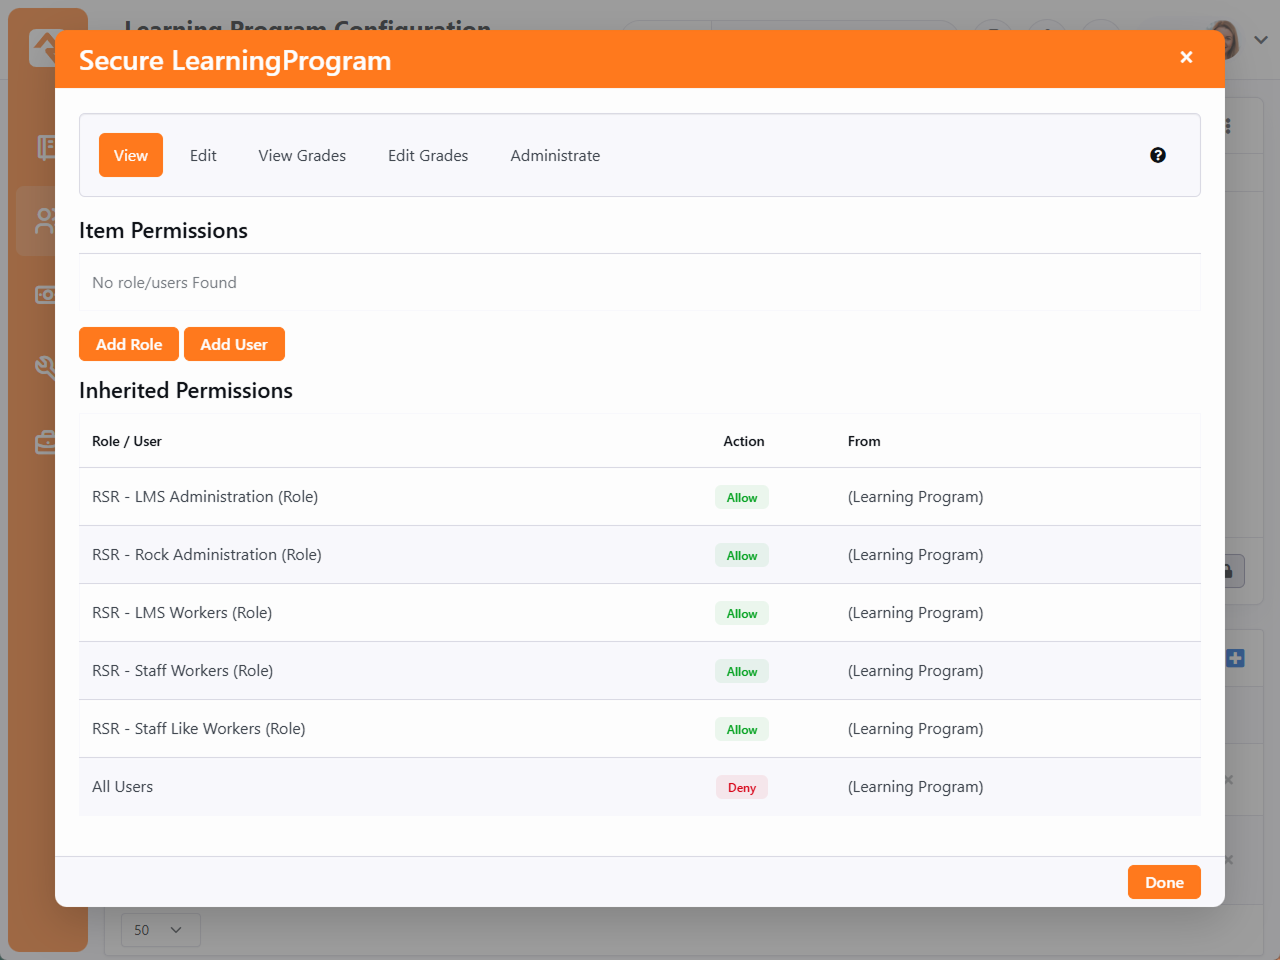The width and height of the screenshot is (1280, 960).
Task: Click the wrench tools sidebar icon
Action: pyautogui.click(x=44, y=367)
